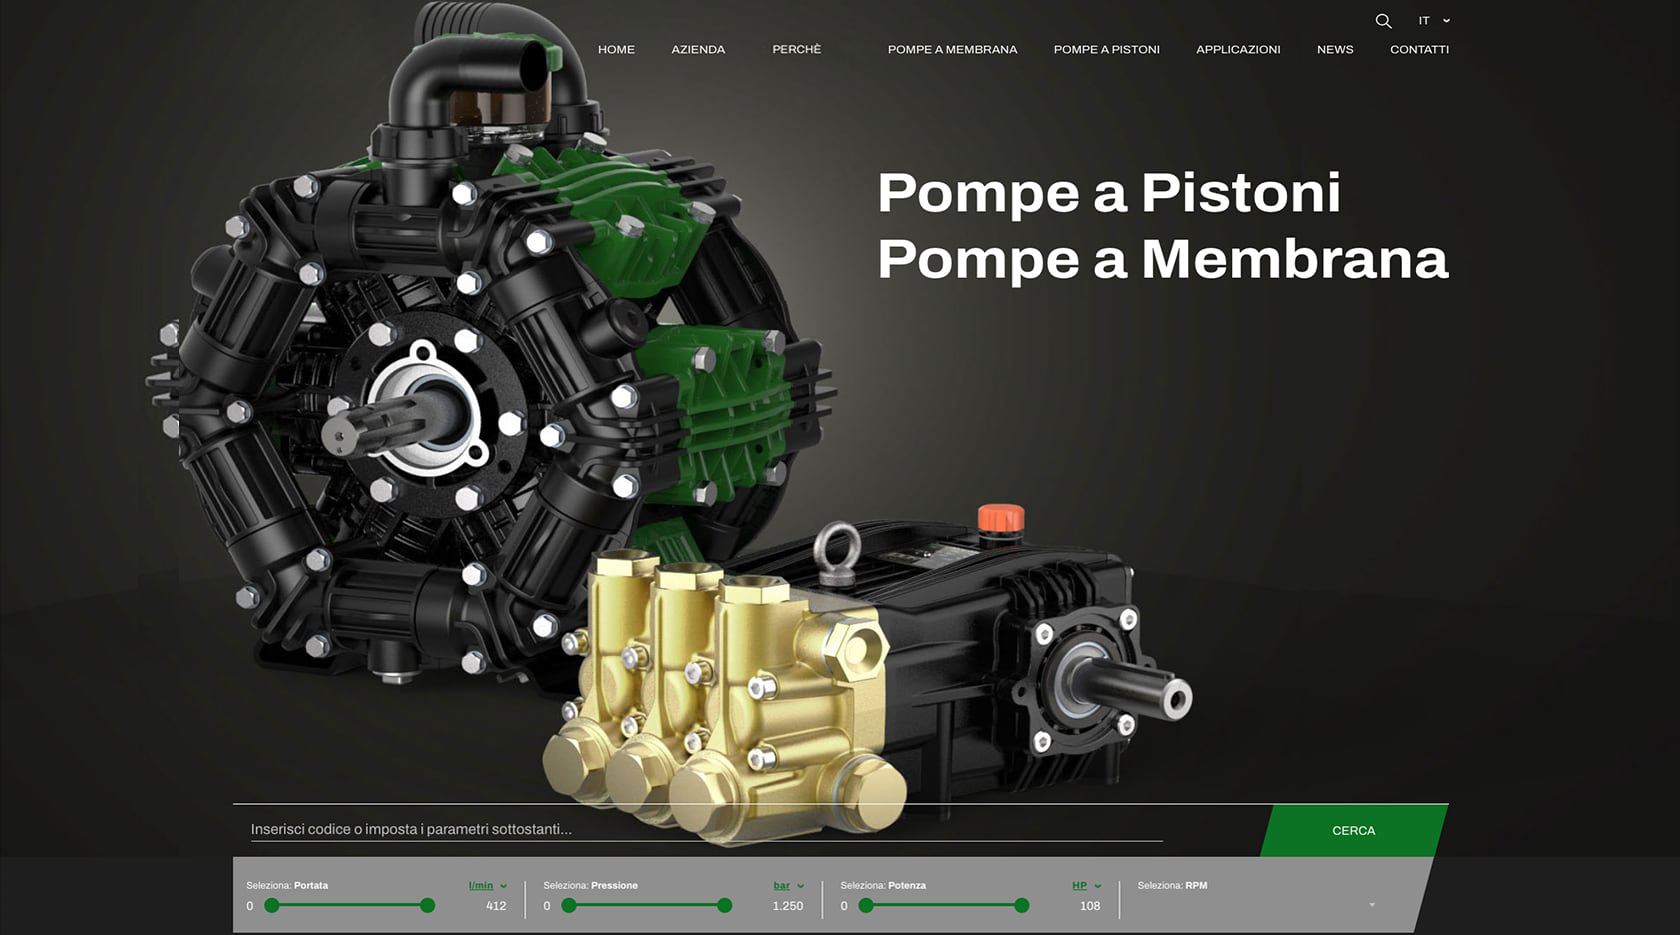Open the IT language selector
This screenshot has height=935, width=1680.
pyautogui.click(x=1433, y=21)
